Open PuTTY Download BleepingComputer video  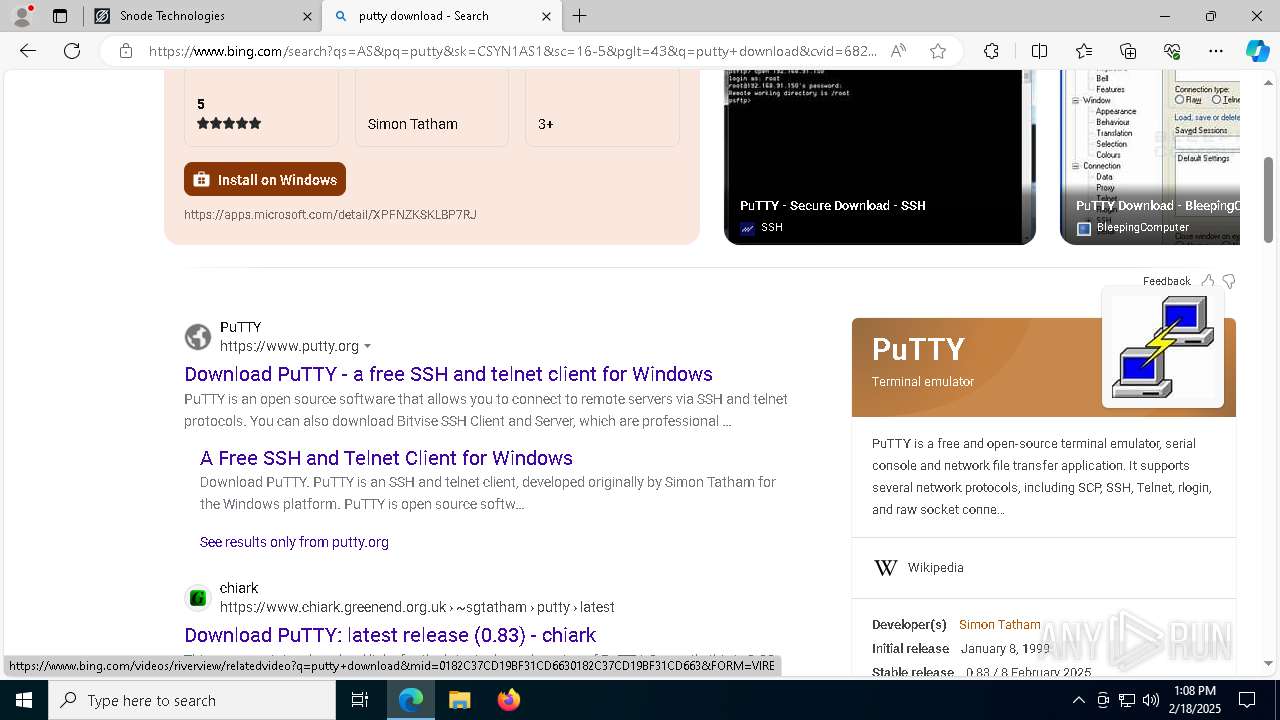(x=1150, y=157)
